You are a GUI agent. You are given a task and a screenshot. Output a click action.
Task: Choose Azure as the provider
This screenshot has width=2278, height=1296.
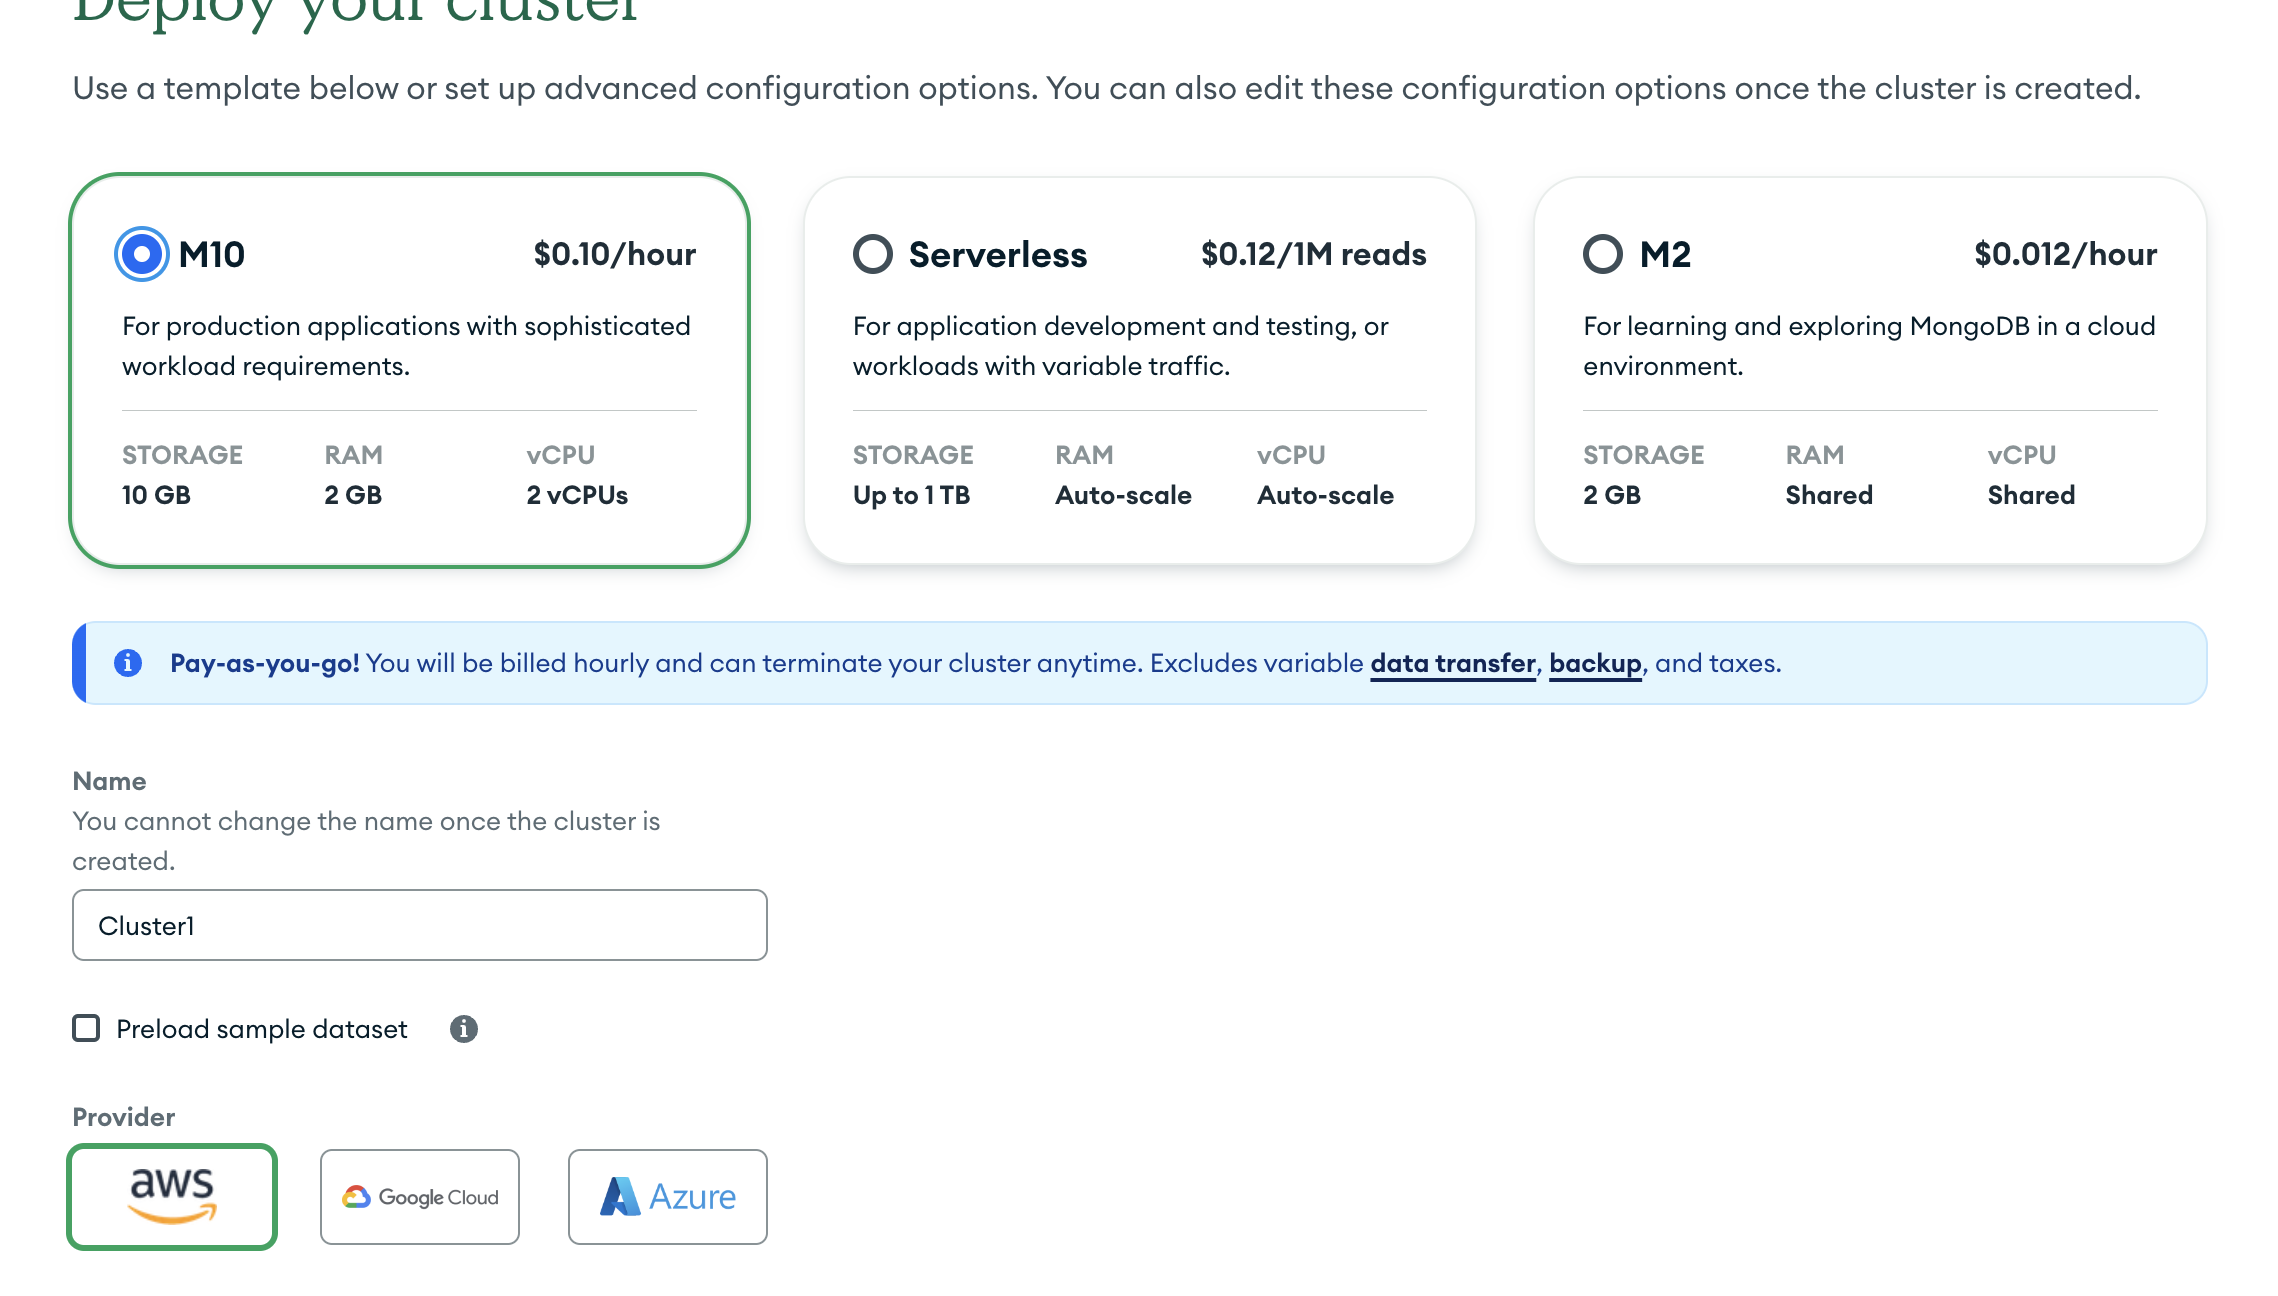tap(668, 1197)
